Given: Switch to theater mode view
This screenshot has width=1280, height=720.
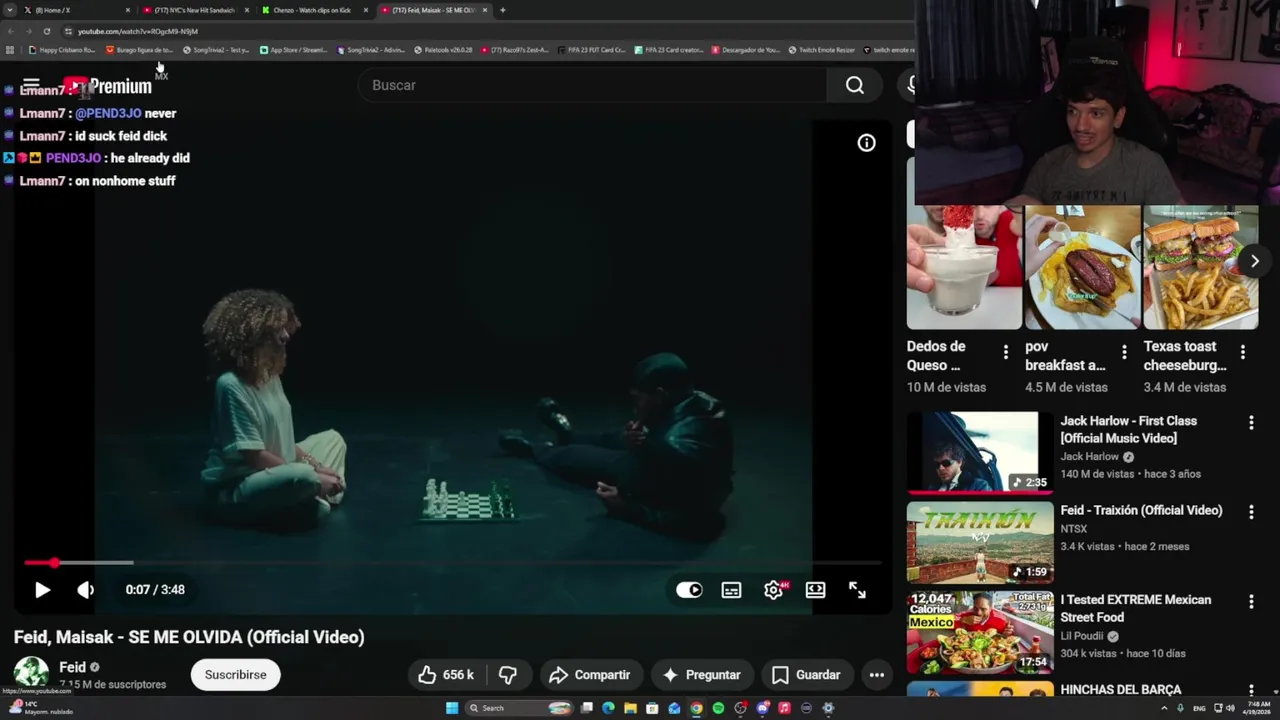Looking at the screenshot, I should pos(815,590).
